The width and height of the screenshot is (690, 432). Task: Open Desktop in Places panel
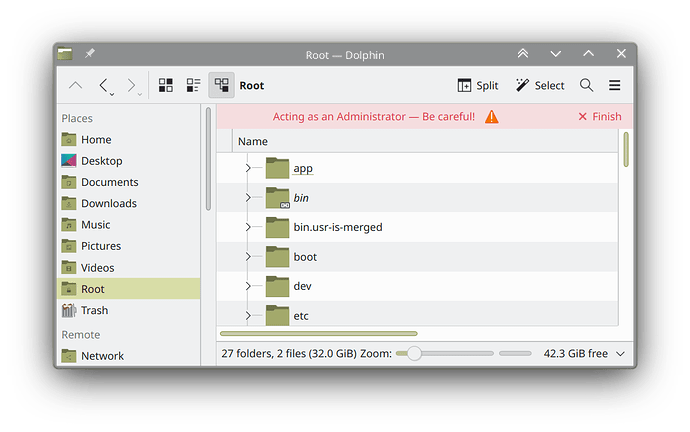[x=129, y=161]
